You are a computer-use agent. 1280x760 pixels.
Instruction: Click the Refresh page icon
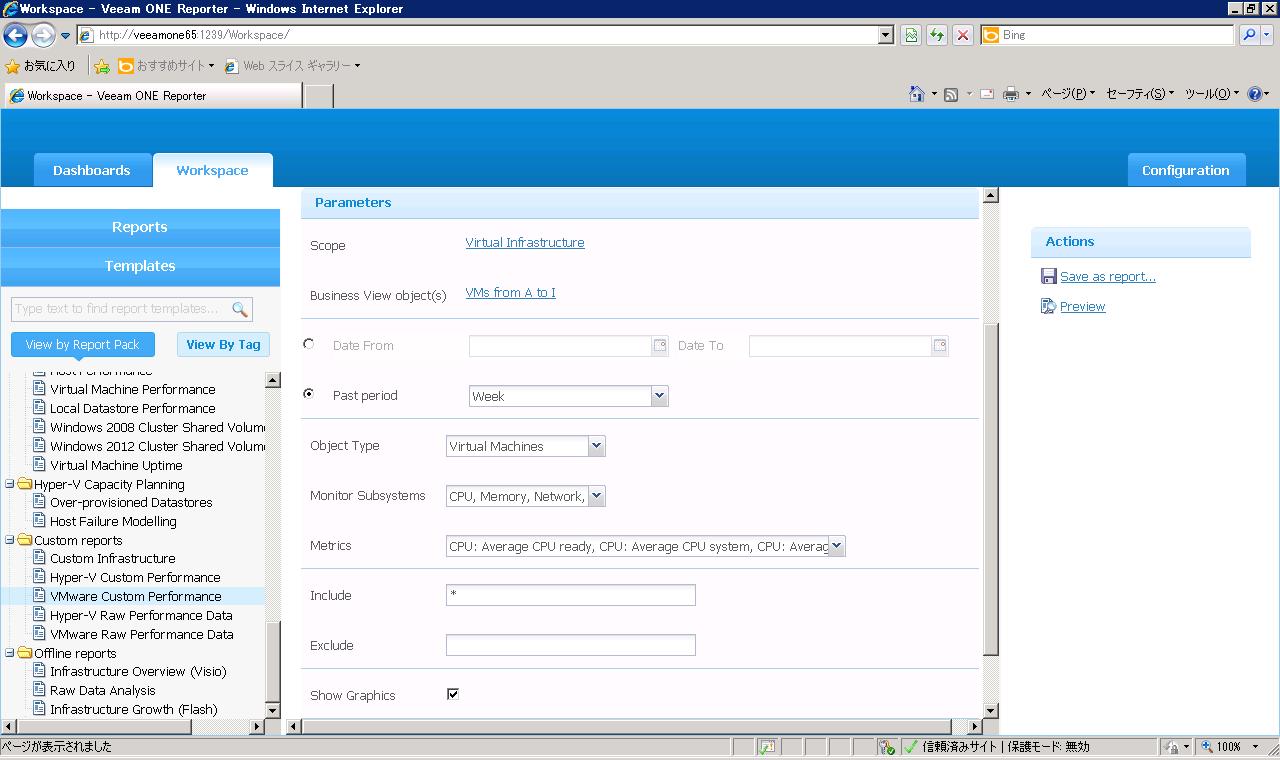937,35
